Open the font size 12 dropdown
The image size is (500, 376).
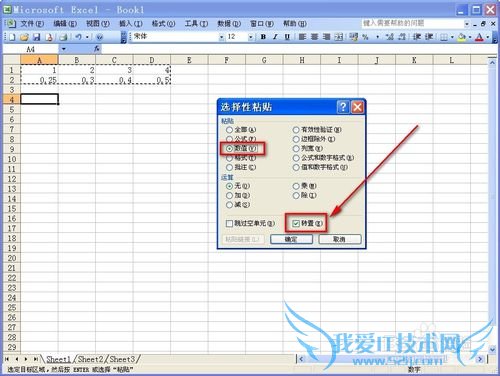point(251,37)
